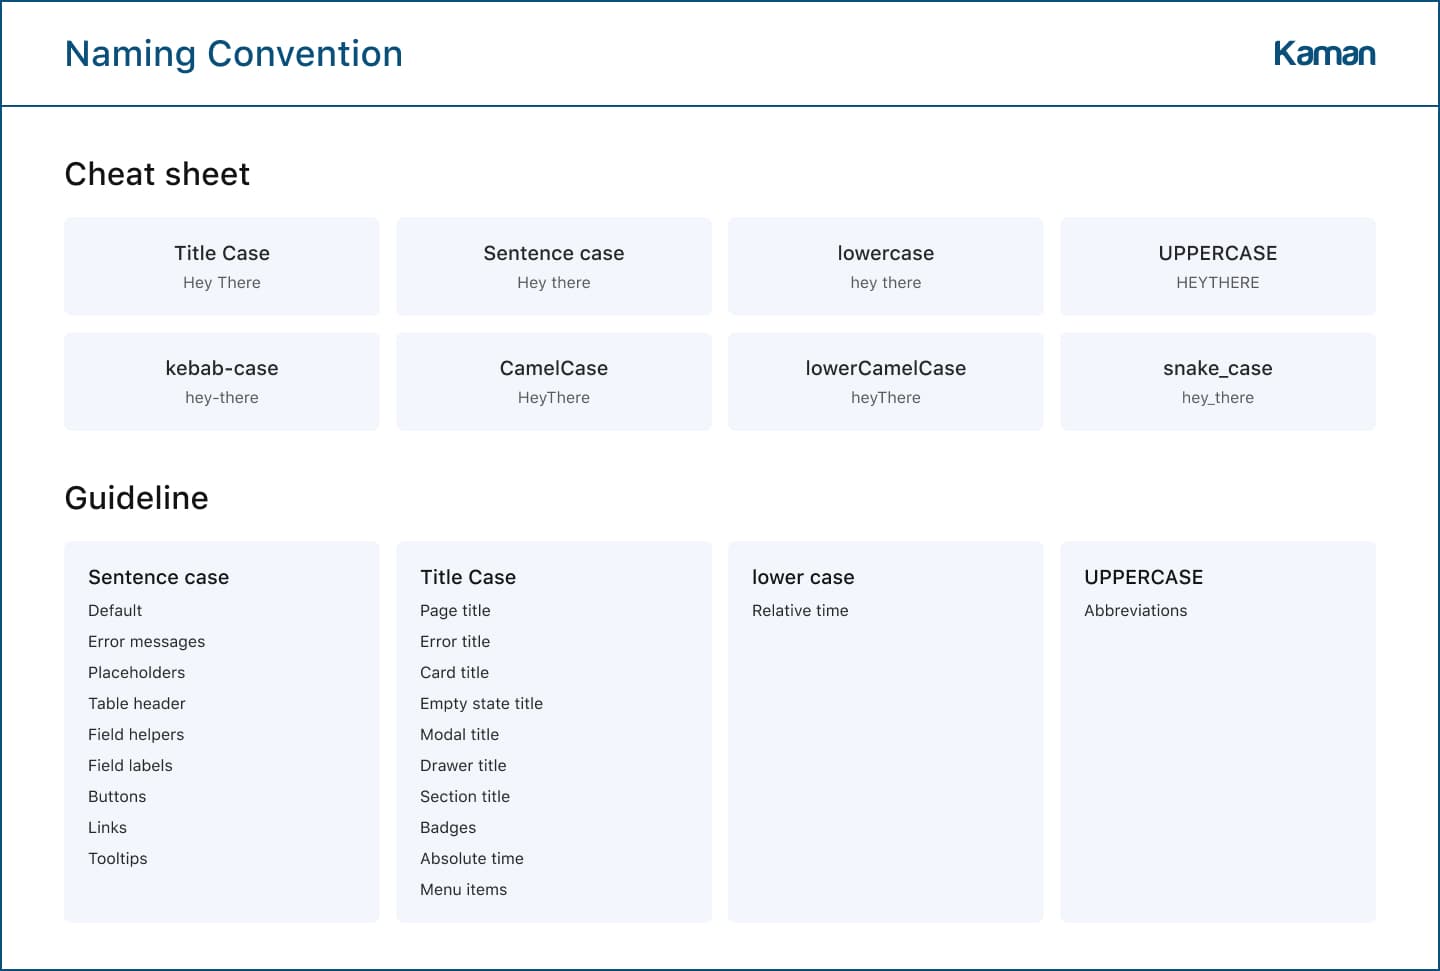Click the 'Title Case' guideline heading
This screenshot has width=1440, height=971.
click(468, 577)
